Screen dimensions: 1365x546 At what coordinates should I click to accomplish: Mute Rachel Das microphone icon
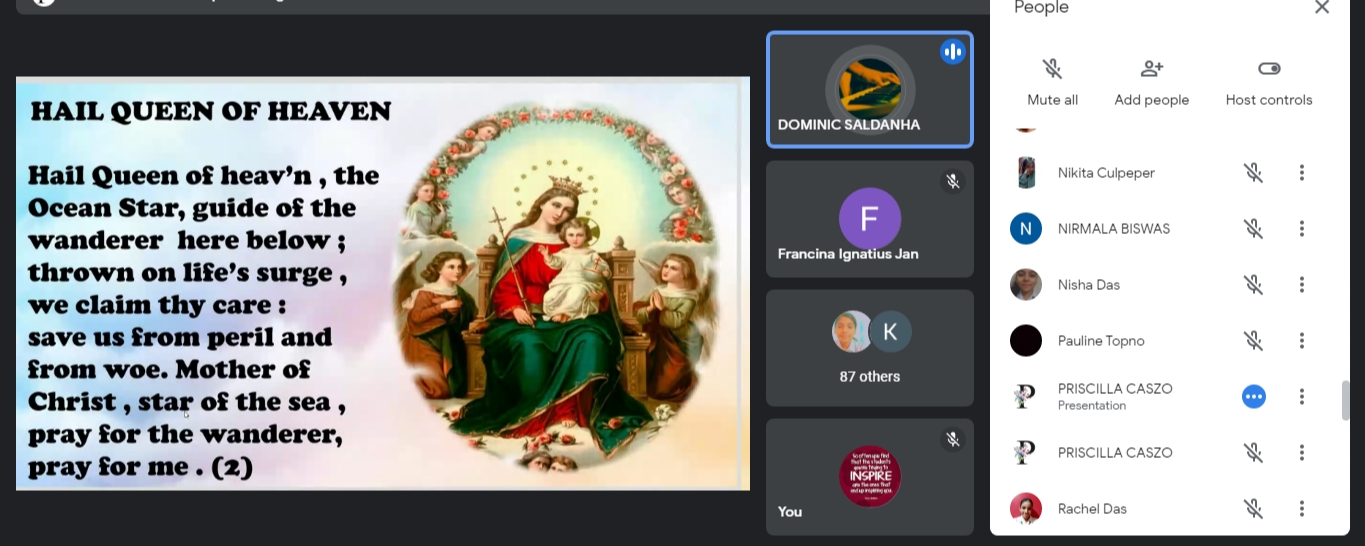pyautogui.click(x=1253, y=509)
